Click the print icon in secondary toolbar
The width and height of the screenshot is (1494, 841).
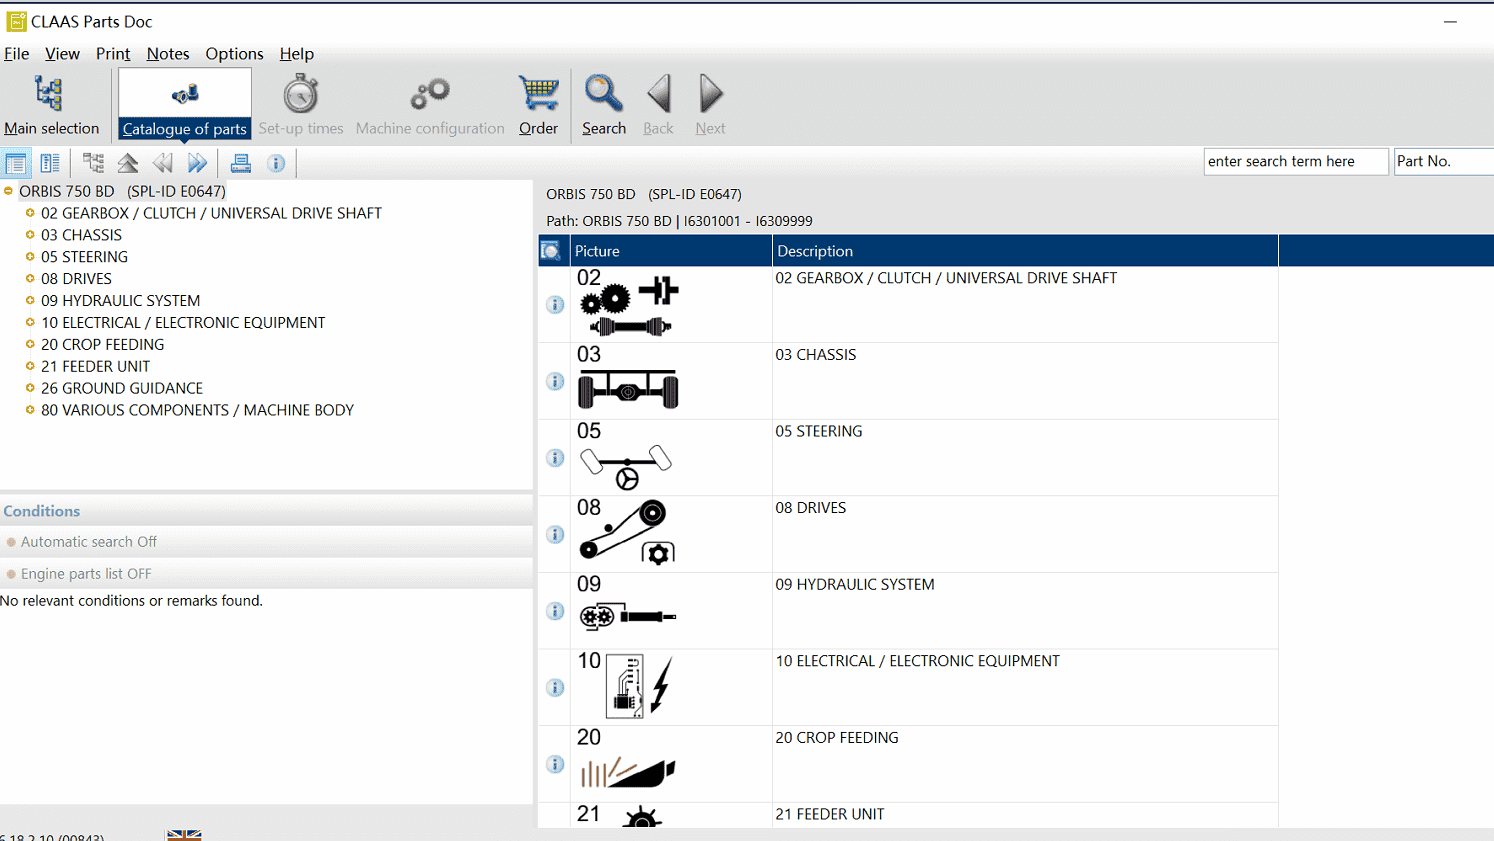[x=240, y=163]
